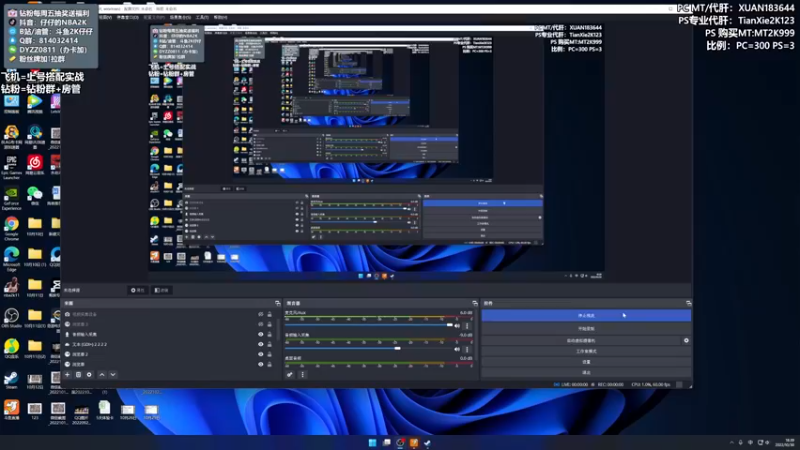
Task: Pop out the Sources dock panel
Action: tap(278, 303)
